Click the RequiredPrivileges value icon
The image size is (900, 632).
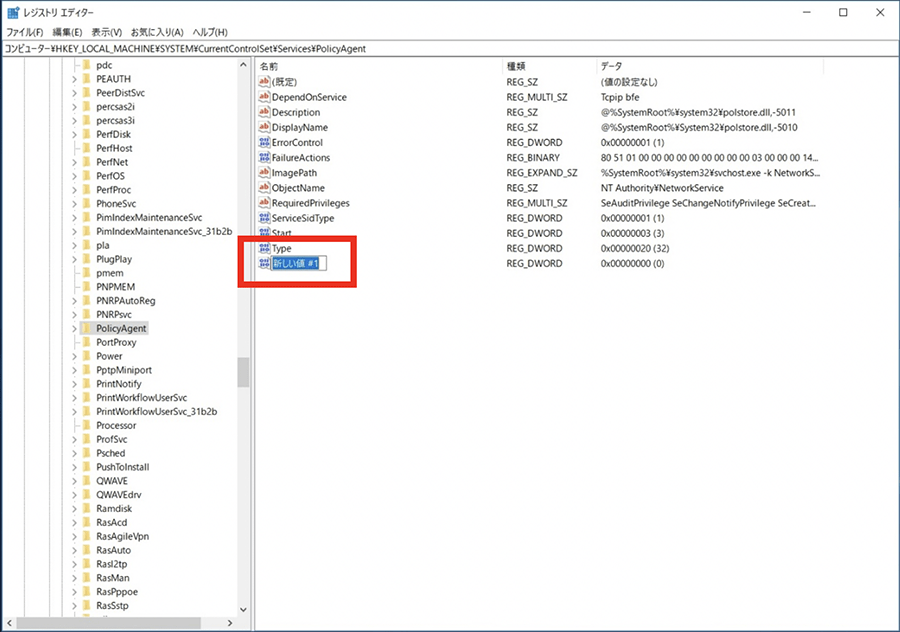pos(264,203)
